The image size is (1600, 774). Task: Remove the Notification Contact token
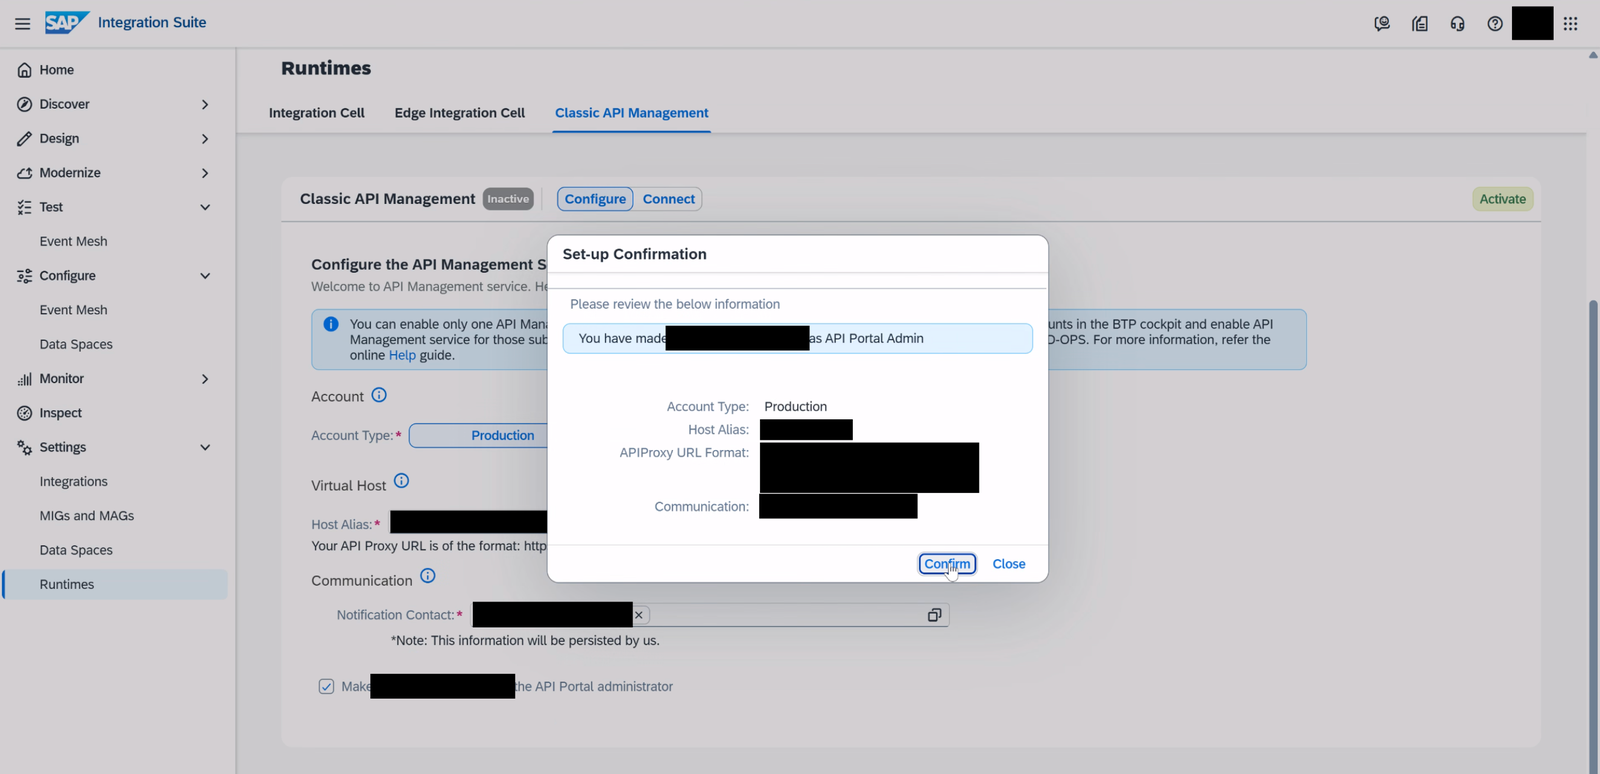point(639,615)
